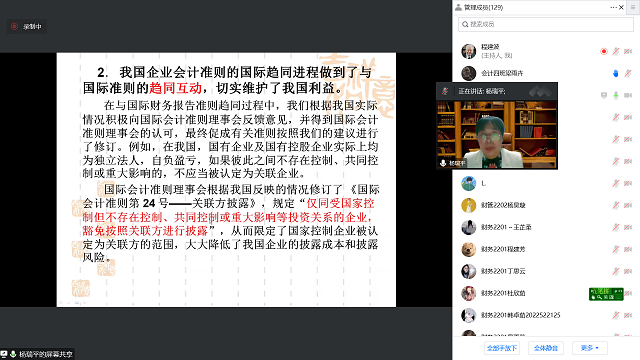This screenshot has height=360, width=640.
Task: Open the hamburger menu at the panel's top-right corner
Action: point(633,7)
